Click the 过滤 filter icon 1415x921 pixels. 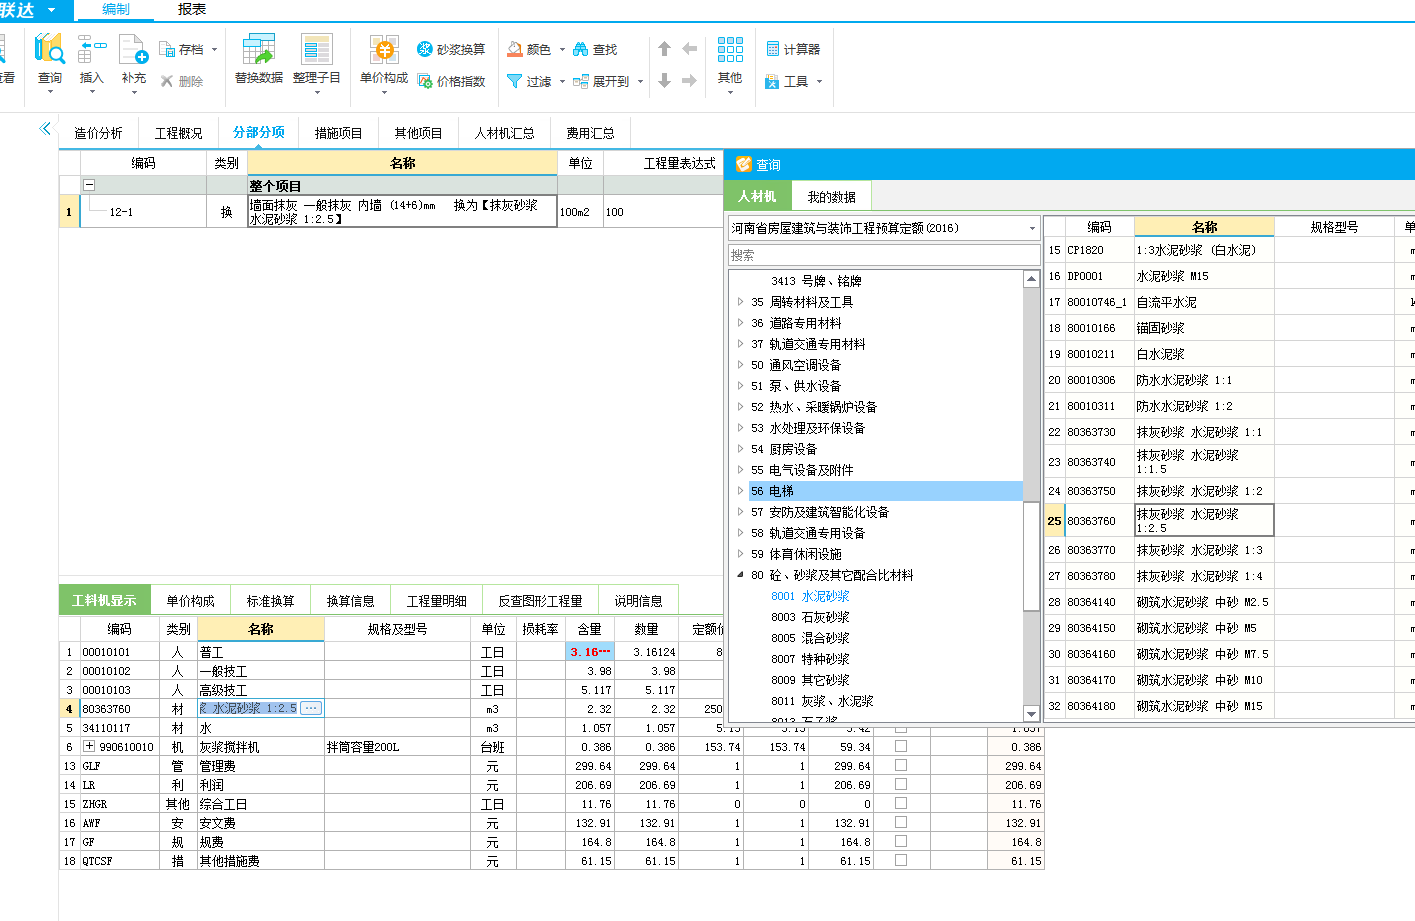[x=535, y=81]
